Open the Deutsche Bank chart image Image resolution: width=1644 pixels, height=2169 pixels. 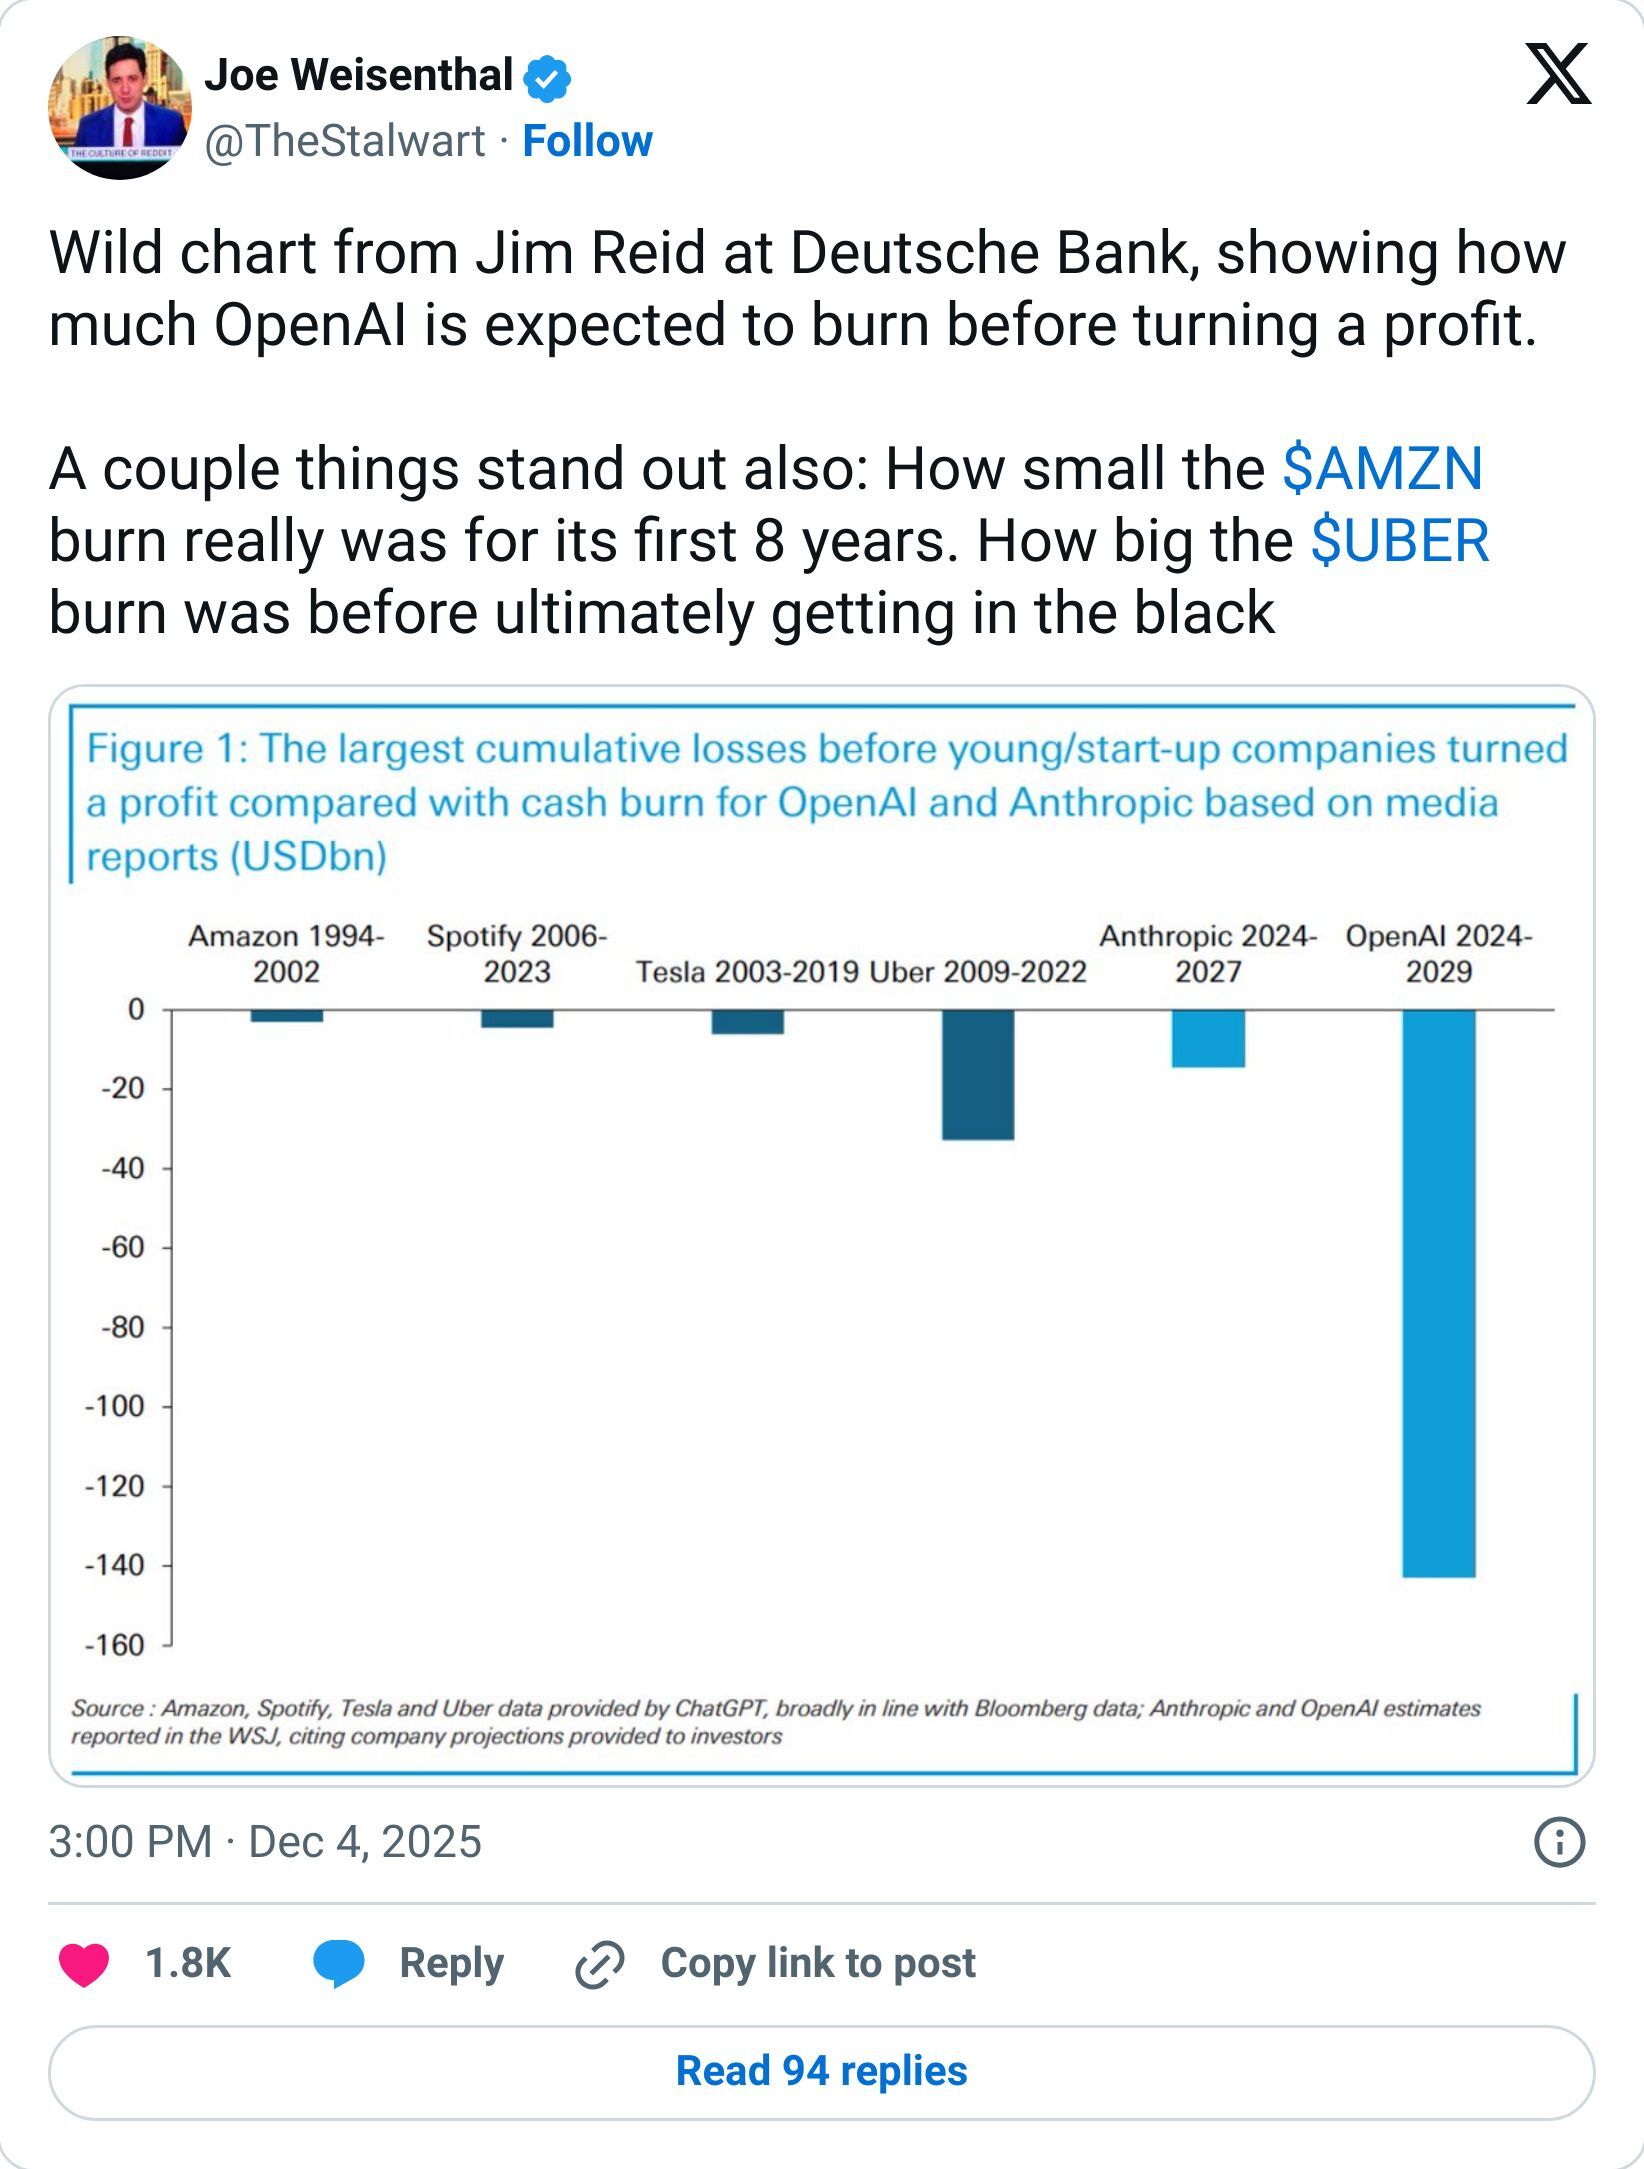(x=822, y=1240)
